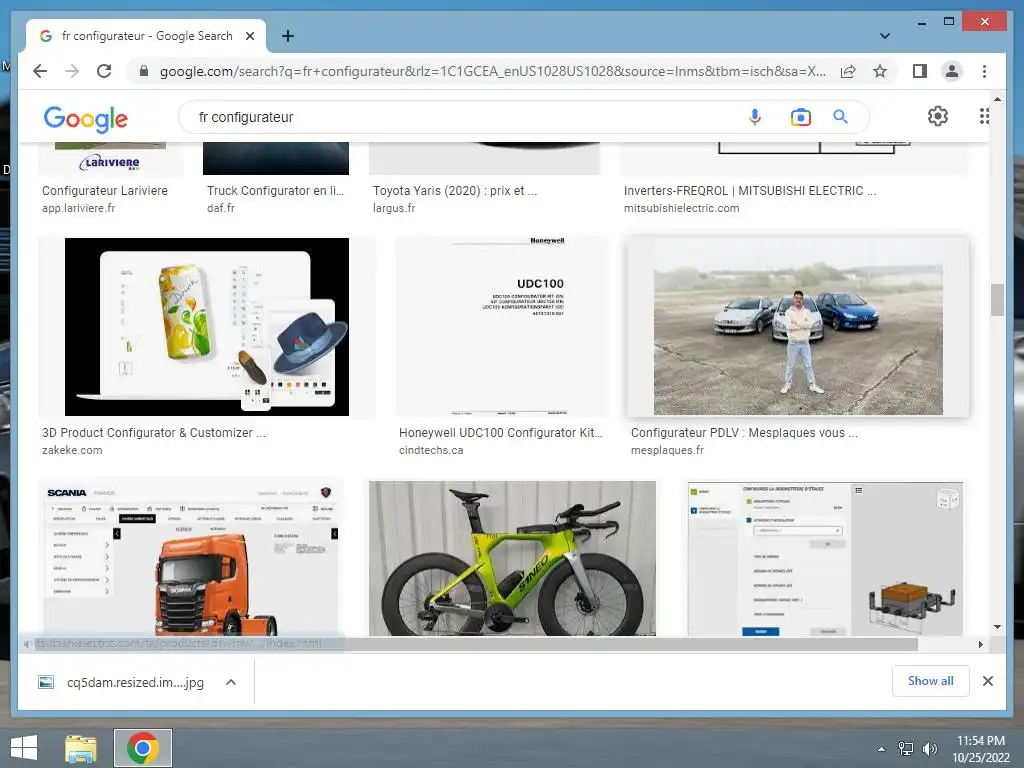The width and height of the screenshot is (1024, 768).
Task: Expand the tab search chevron
Action: (x=884, y=36)
